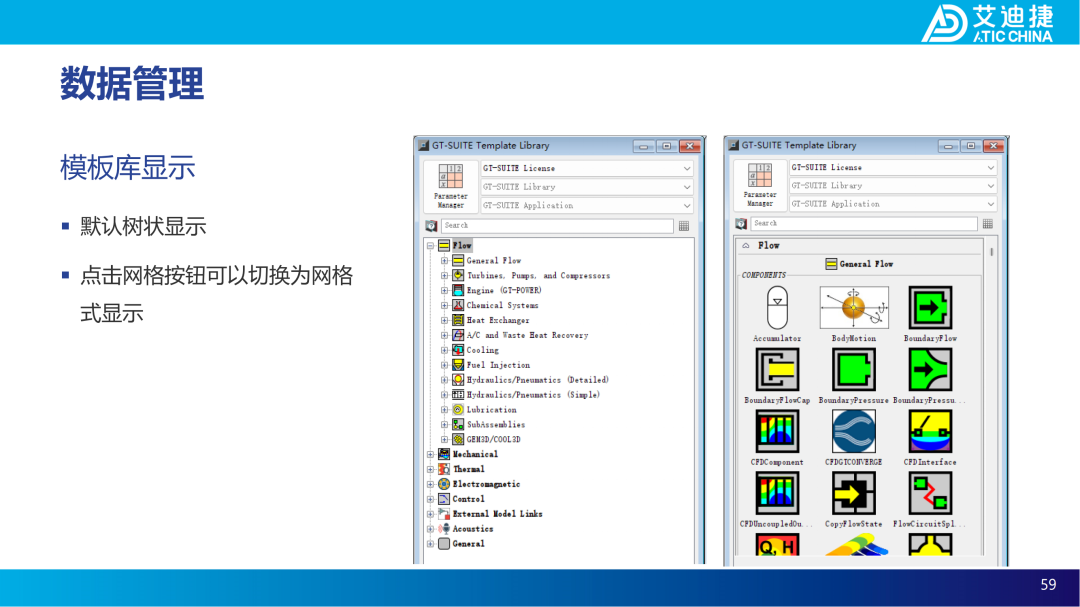Select Hydraulics/Pneumatics (Detailed) row

point(530,380)
